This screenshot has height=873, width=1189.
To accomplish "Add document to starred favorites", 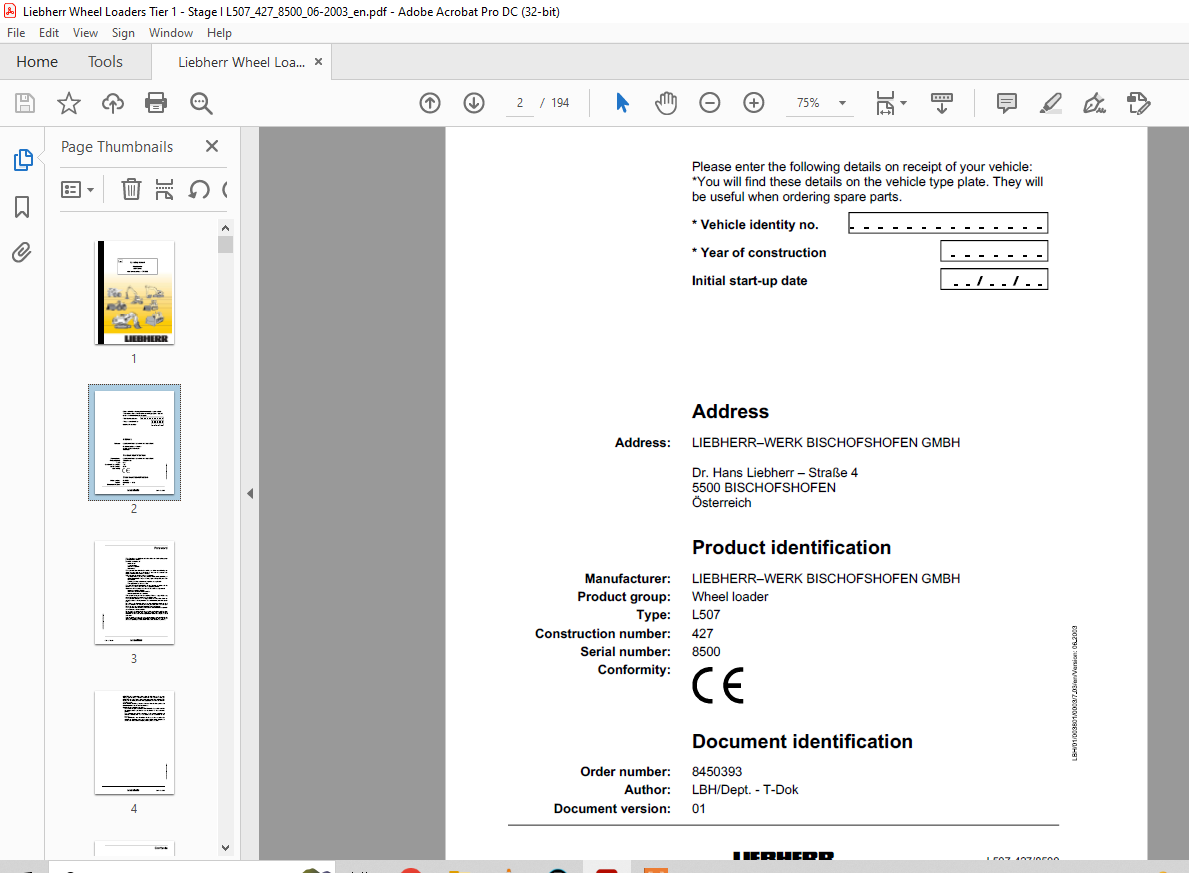I will coord(69,103).
